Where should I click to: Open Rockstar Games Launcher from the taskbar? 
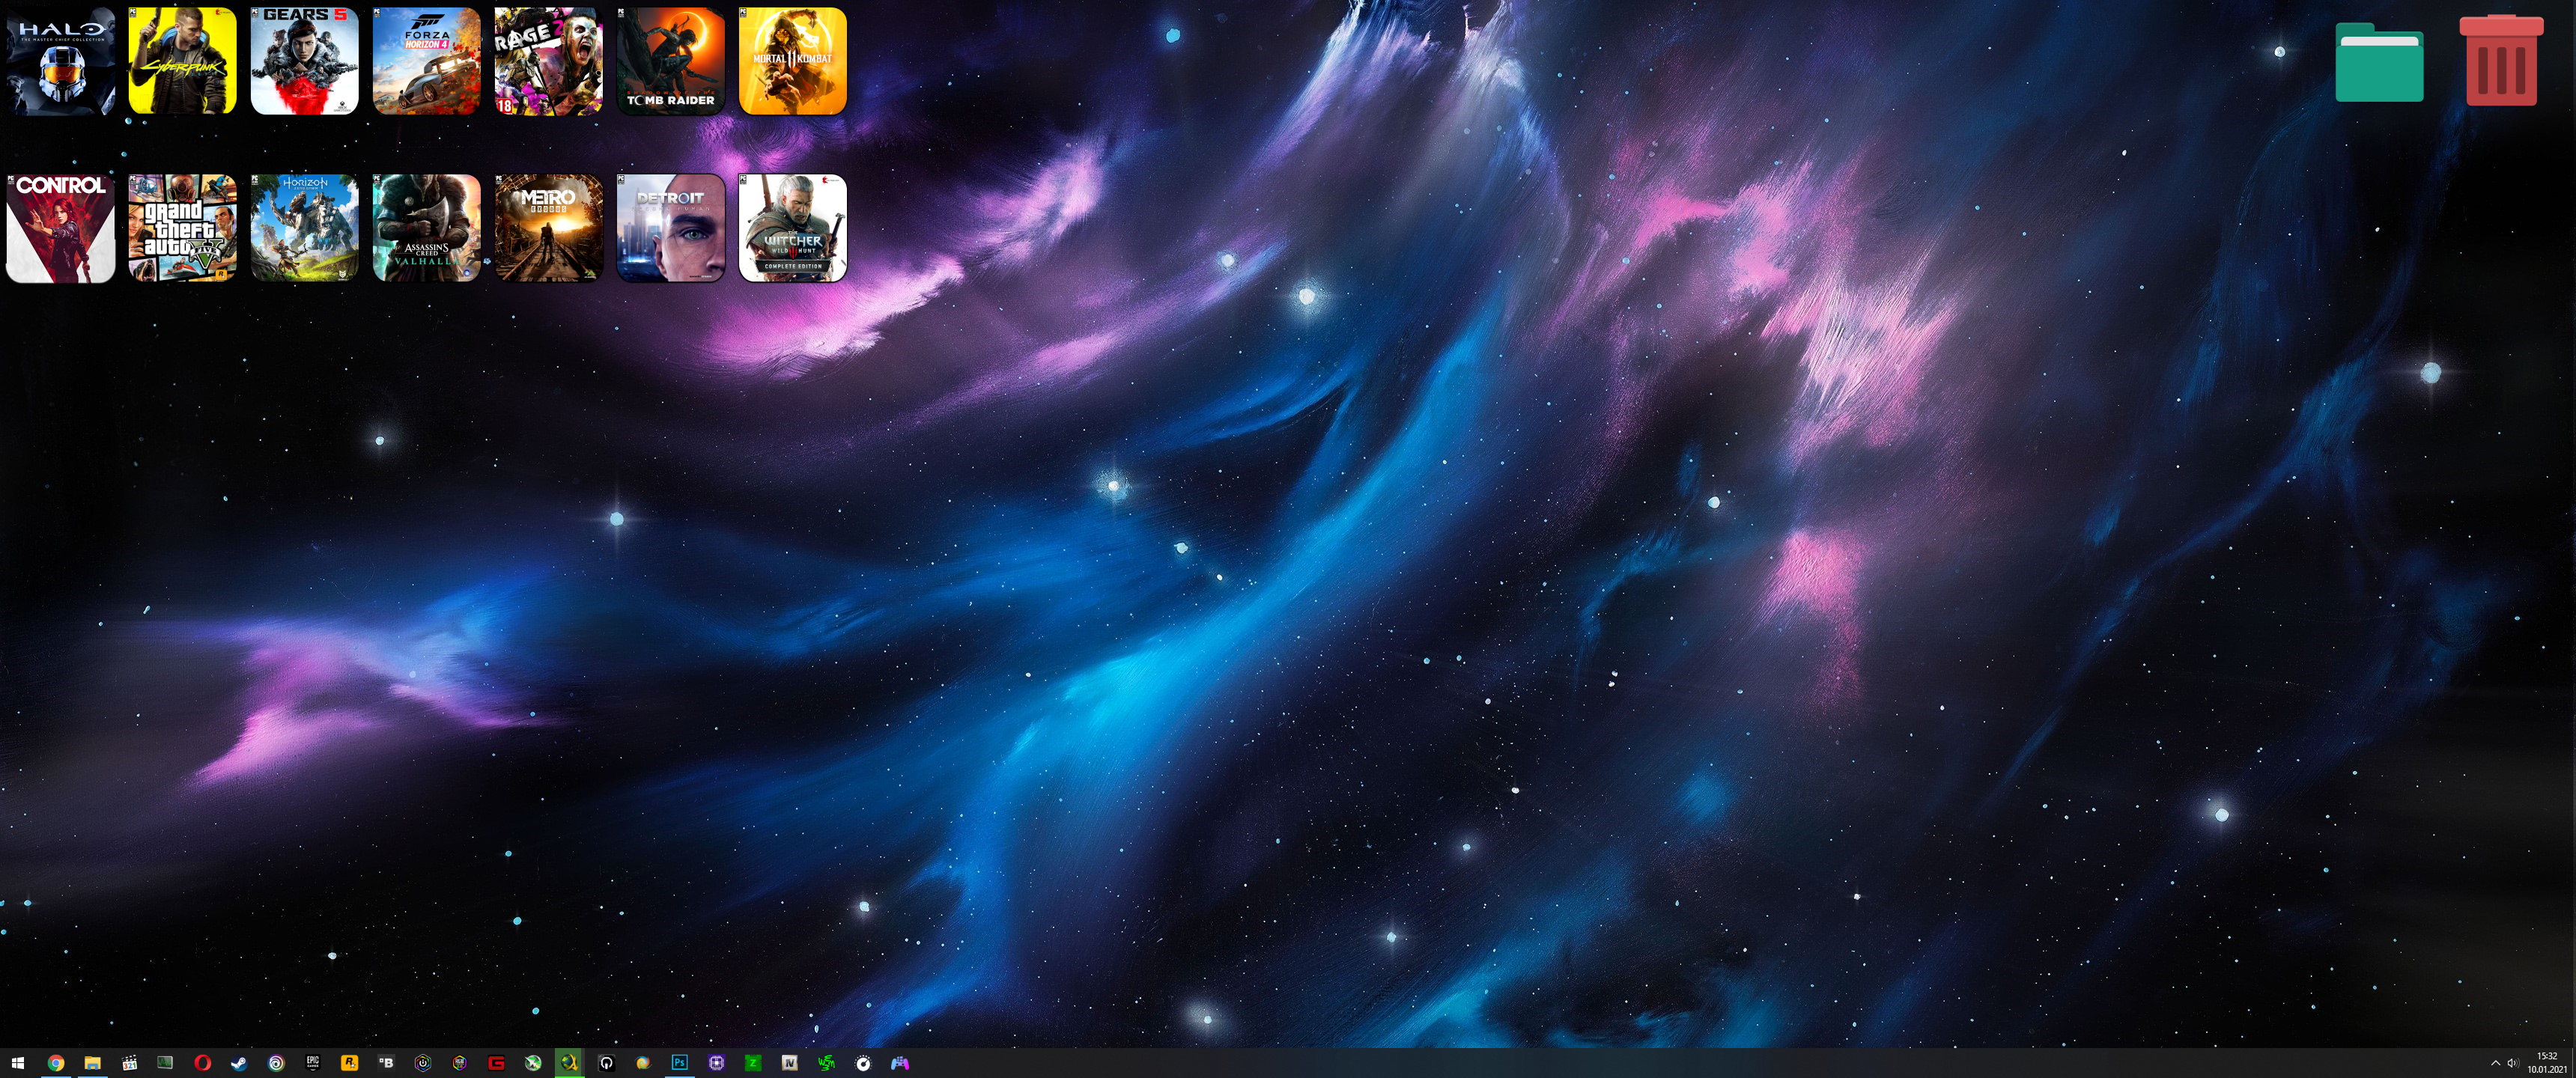click(x=349, y=1063)
